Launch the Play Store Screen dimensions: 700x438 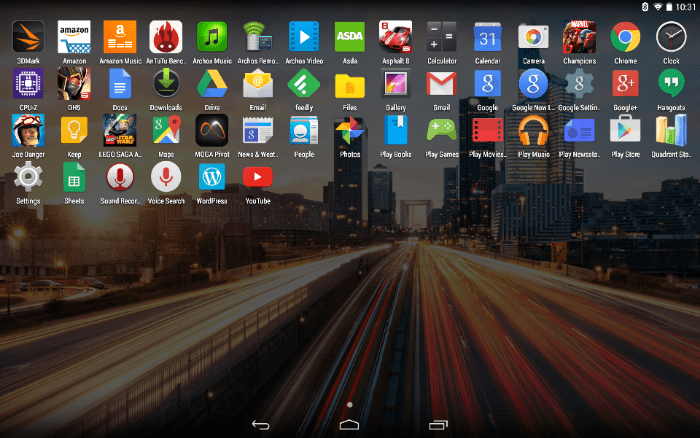click(x=625, y=129)
